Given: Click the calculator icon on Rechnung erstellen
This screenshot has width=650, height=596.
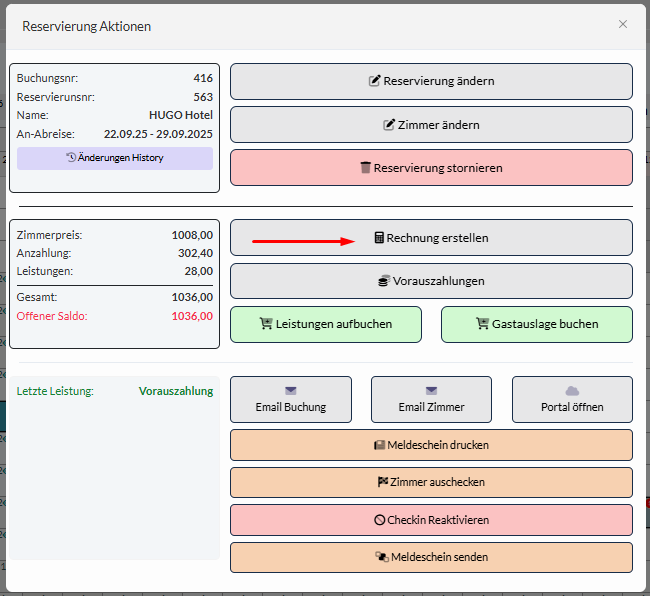Looking at the screenshot, I should click(379, 238).
